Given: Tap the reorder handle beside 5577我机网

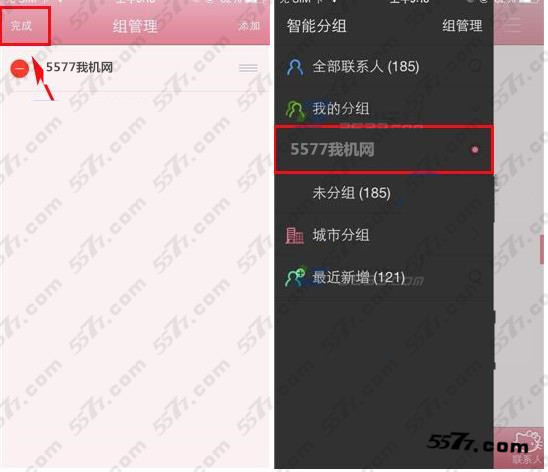Looking at the screenshot, I should [x=248, y=68].
